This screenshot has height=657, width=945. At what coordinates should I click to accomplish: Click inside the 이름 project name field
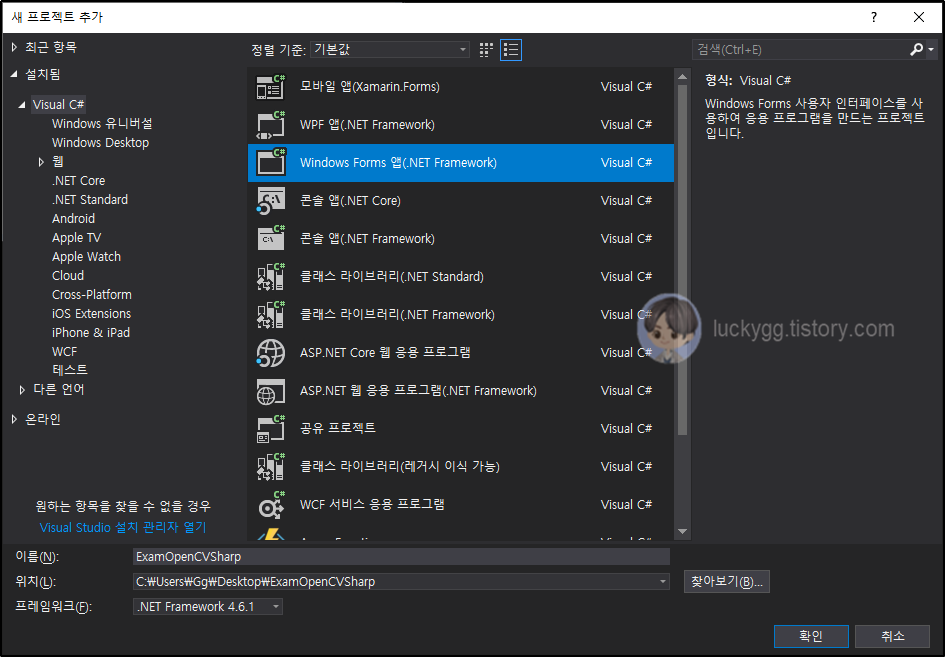click(400, 557)
